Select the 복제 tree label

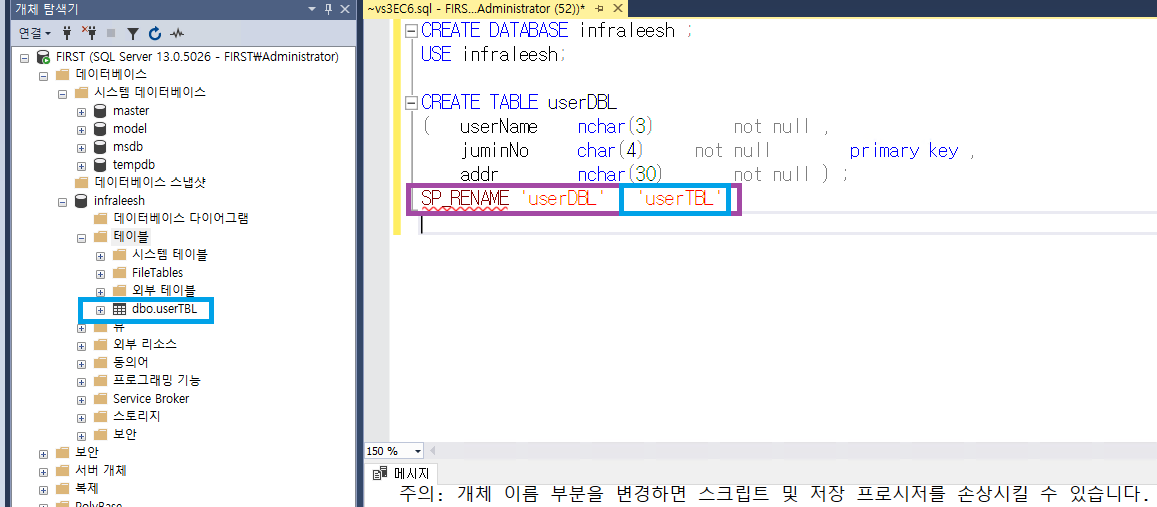pos(86,488)
